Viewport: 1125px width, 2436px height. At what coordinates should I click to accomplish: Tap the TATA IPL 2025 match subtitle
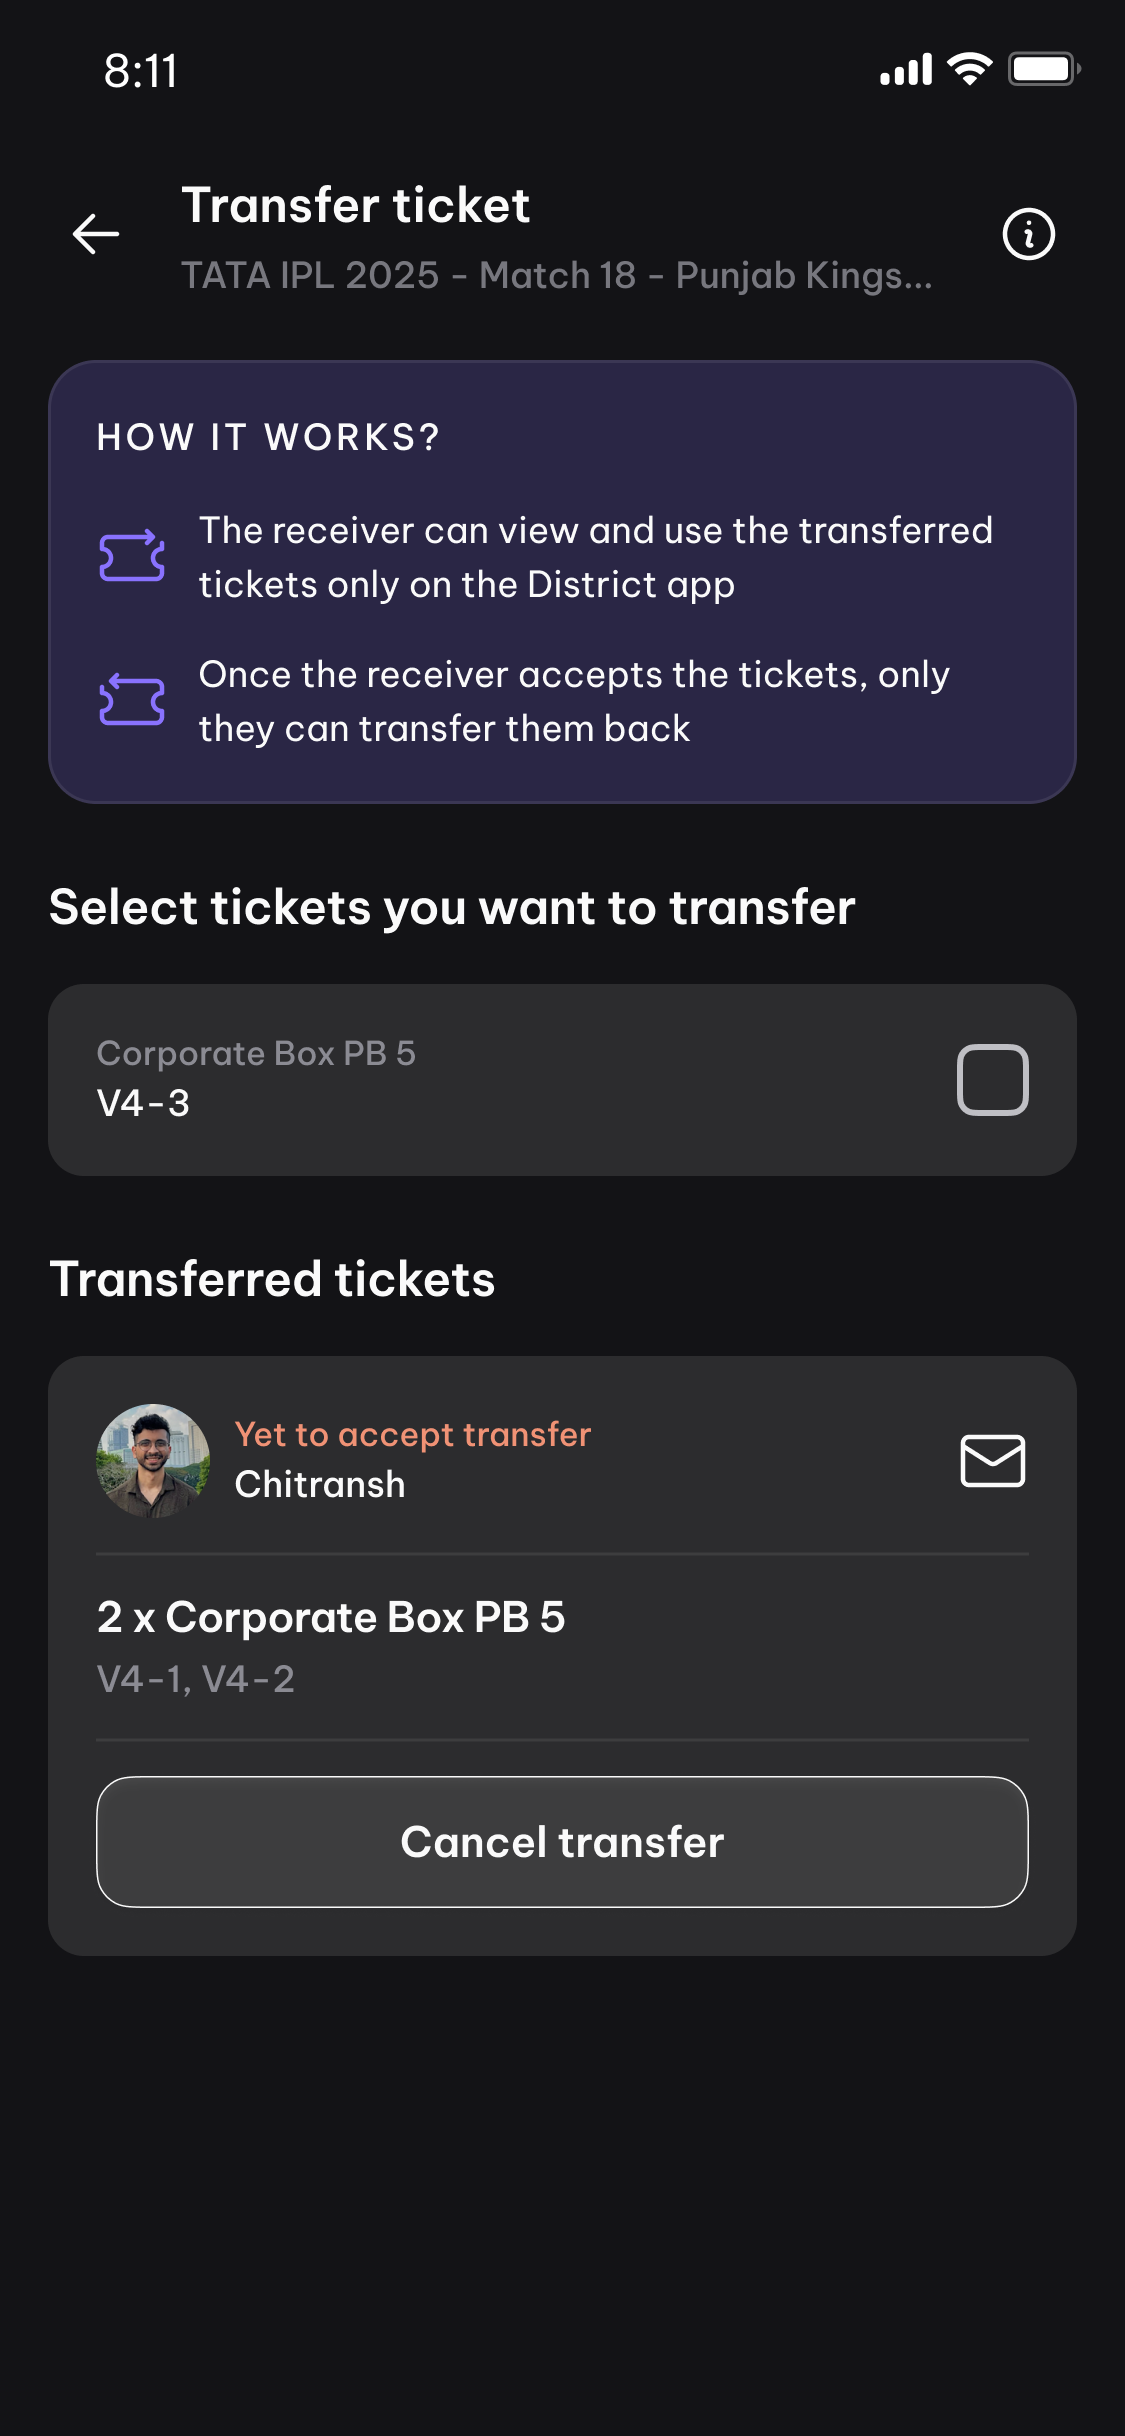click(556, 275)
